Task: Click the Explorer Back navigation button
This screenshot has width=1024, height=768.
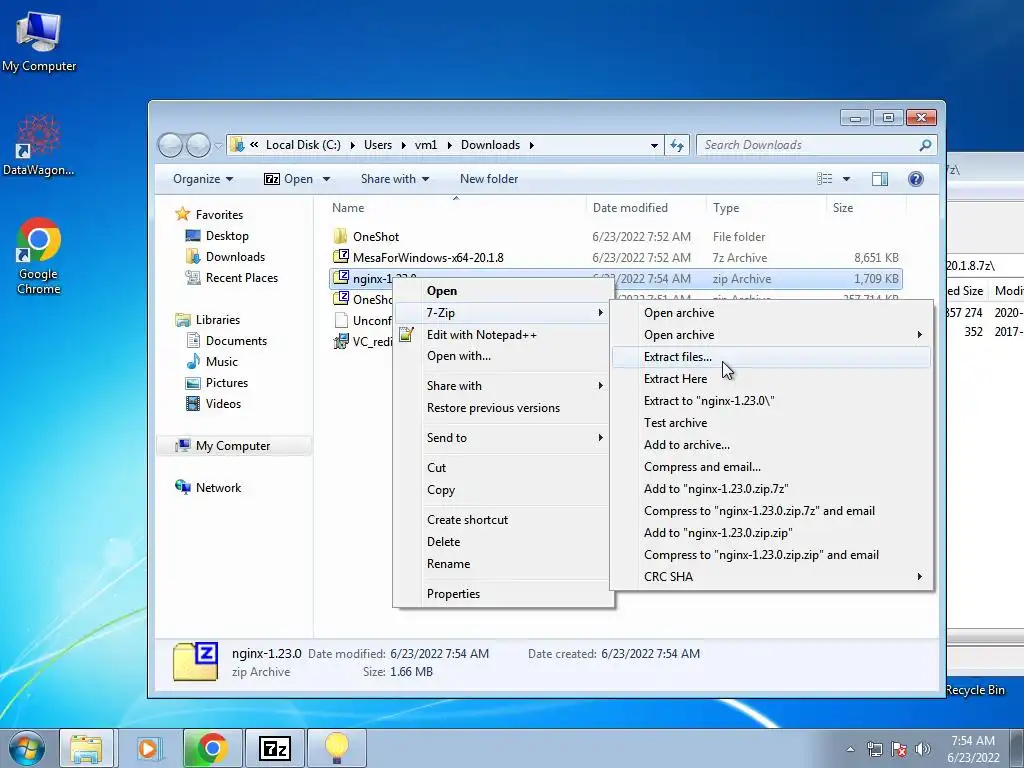Action: click(170, 145)
